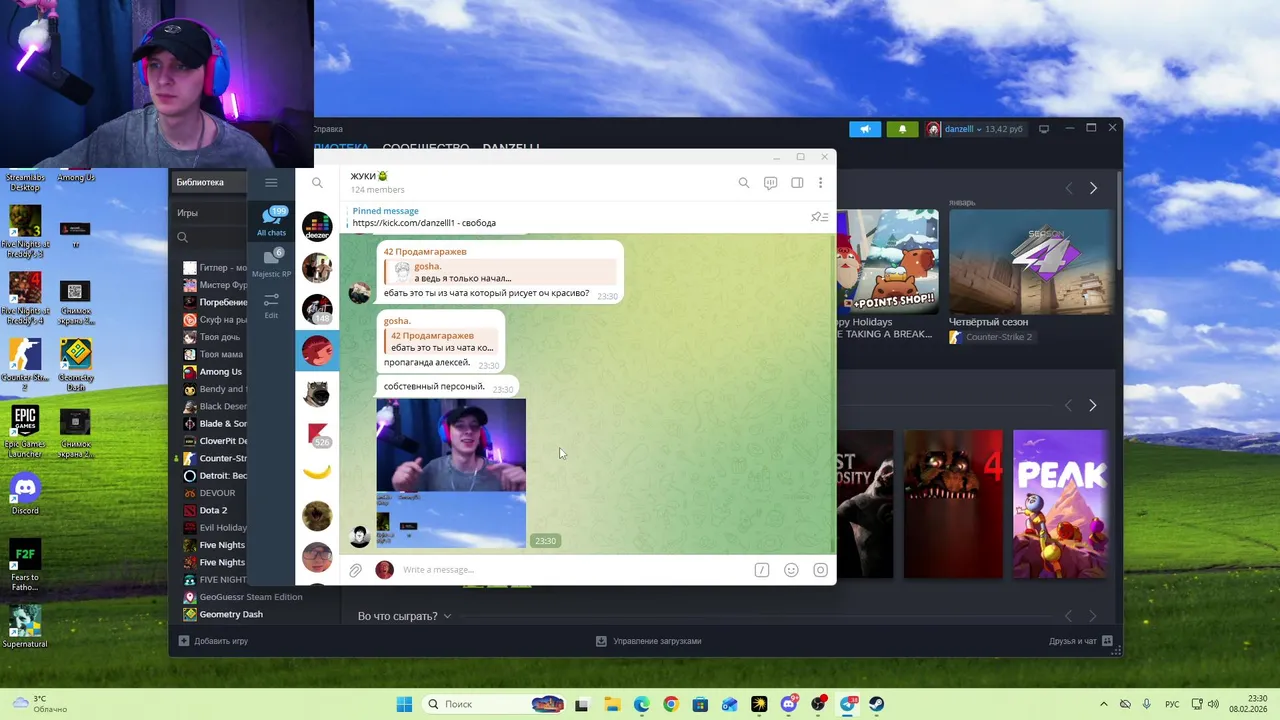
Task: Open chat with 148 unread badge
Action: click(x=317, y=309)
